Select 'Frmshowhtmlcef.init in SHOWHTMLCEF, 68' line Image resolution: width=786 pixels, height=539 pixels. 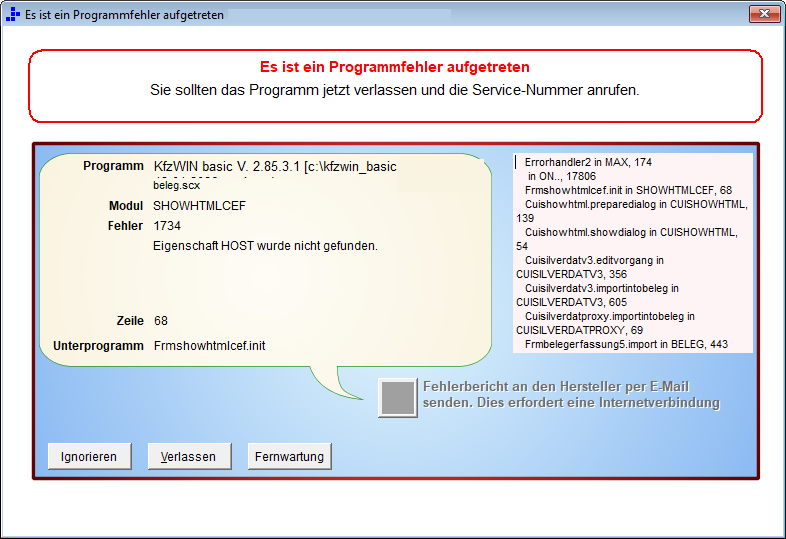click(x=628, y=190)
